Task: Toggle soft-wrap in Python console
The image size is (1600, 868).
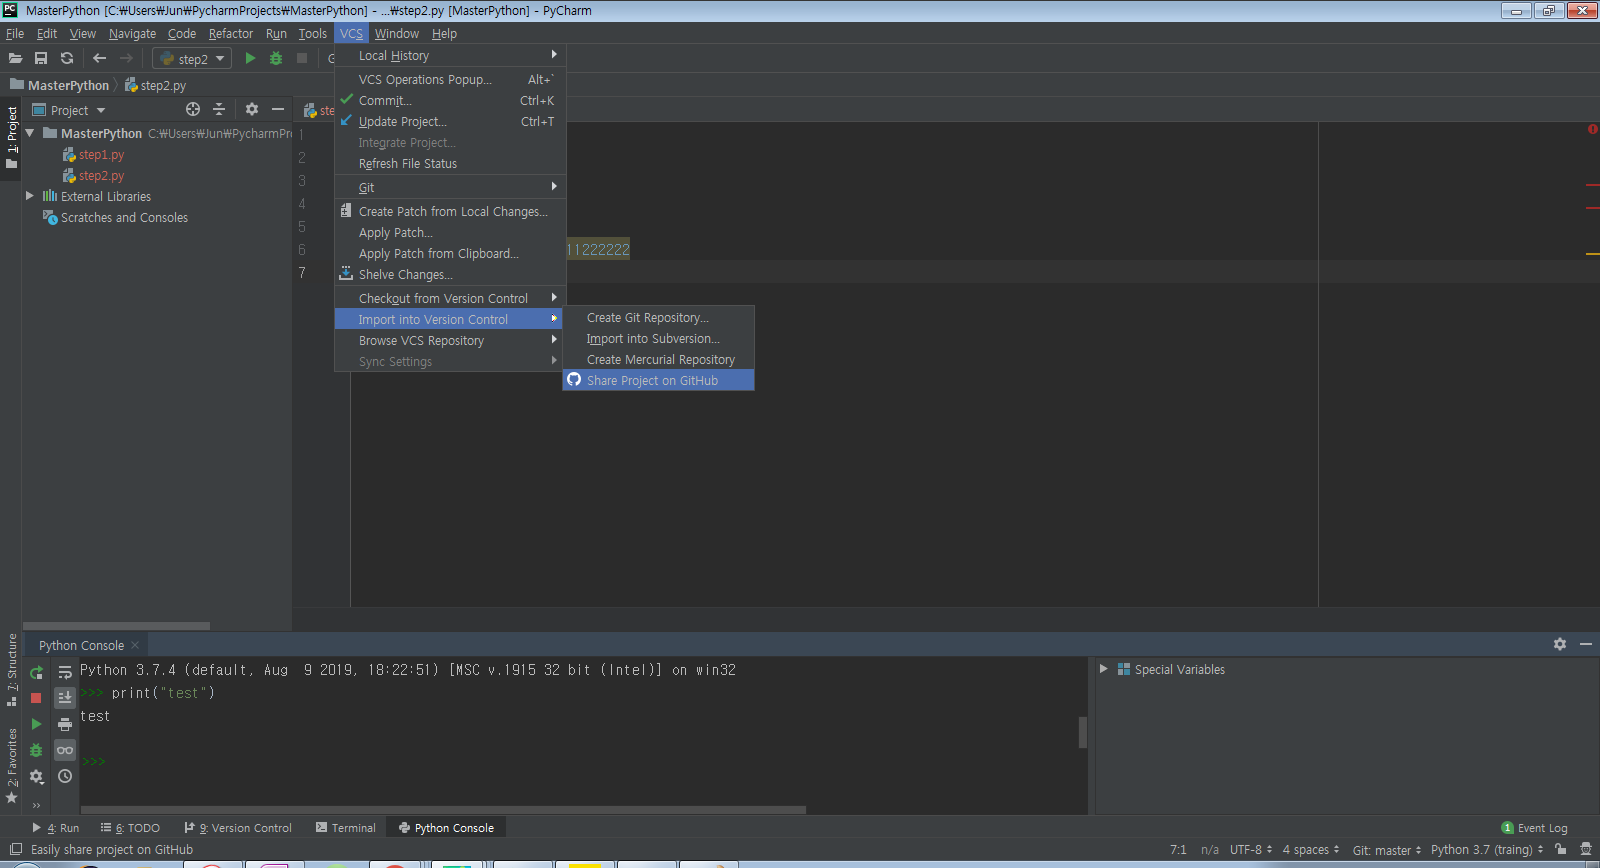Action: [65, 672]
